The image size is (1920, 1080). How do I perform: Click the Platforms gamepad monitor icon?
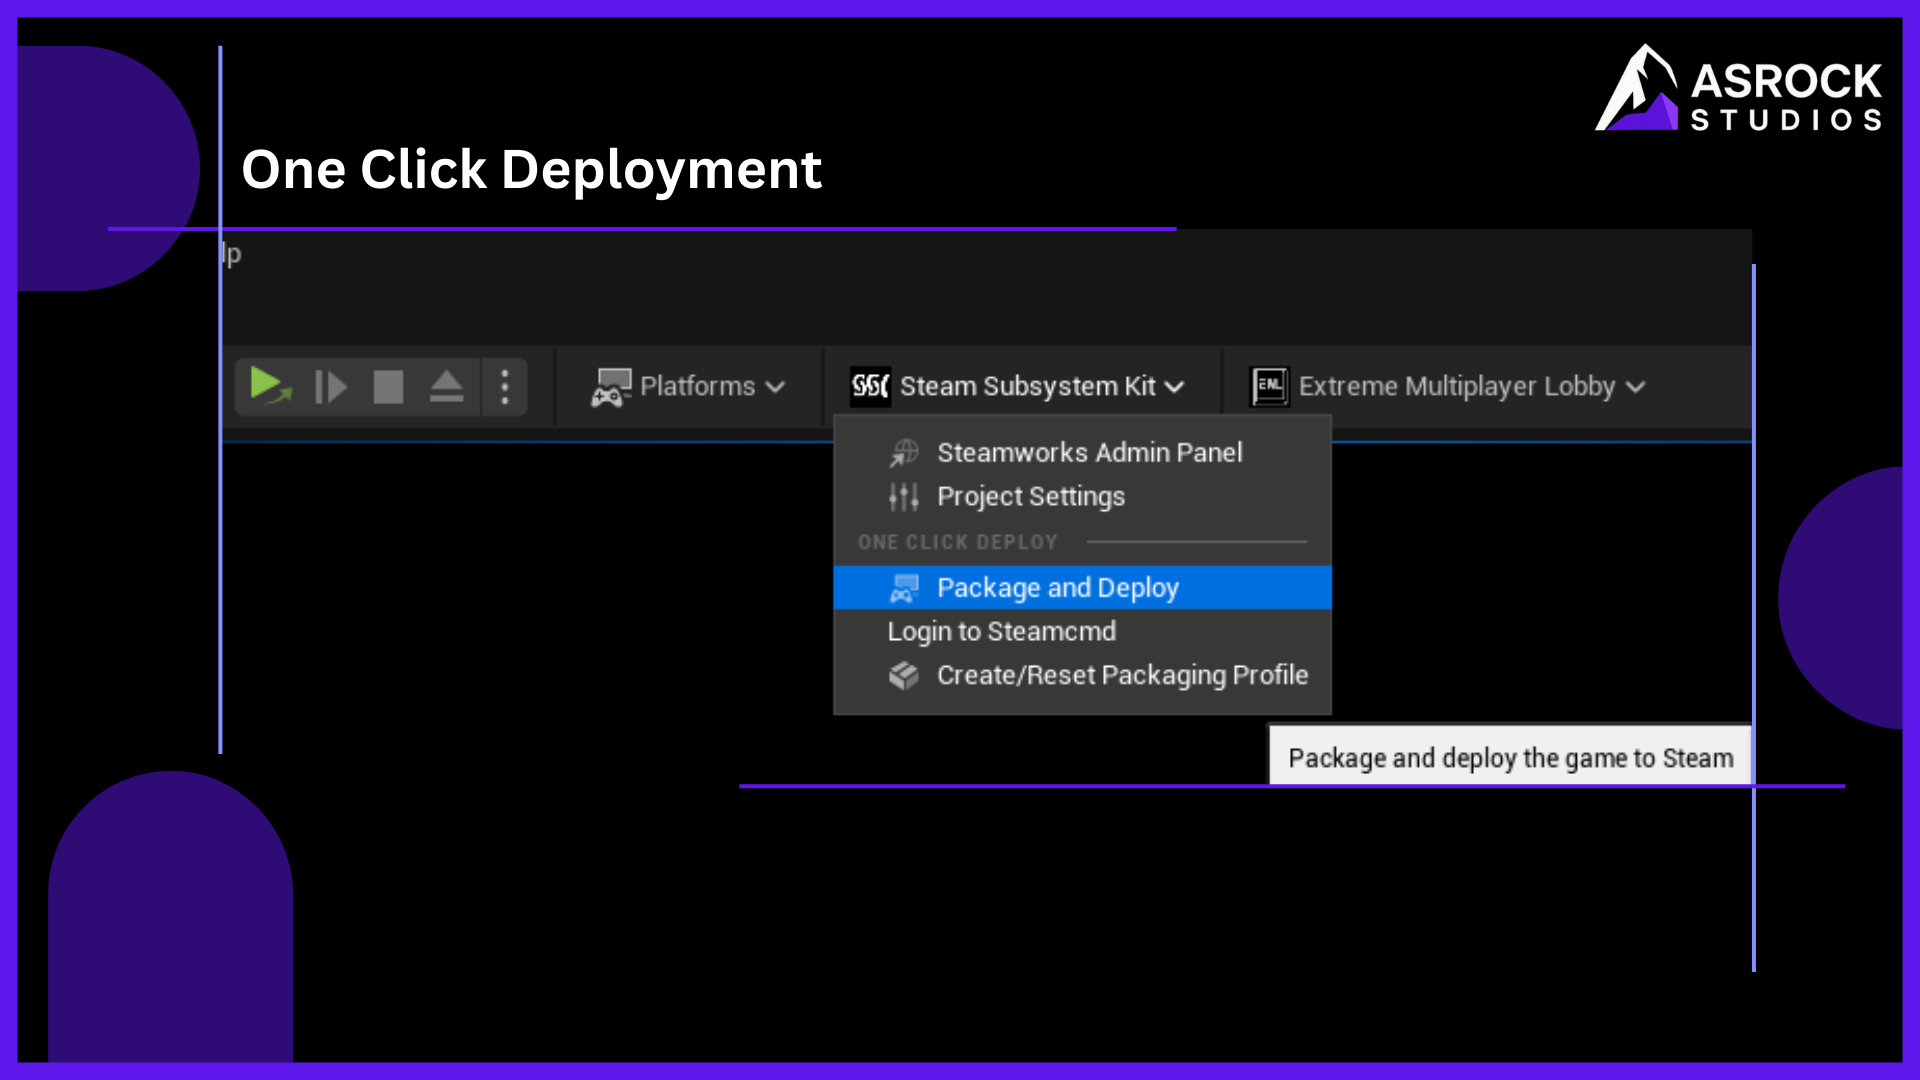611,388
